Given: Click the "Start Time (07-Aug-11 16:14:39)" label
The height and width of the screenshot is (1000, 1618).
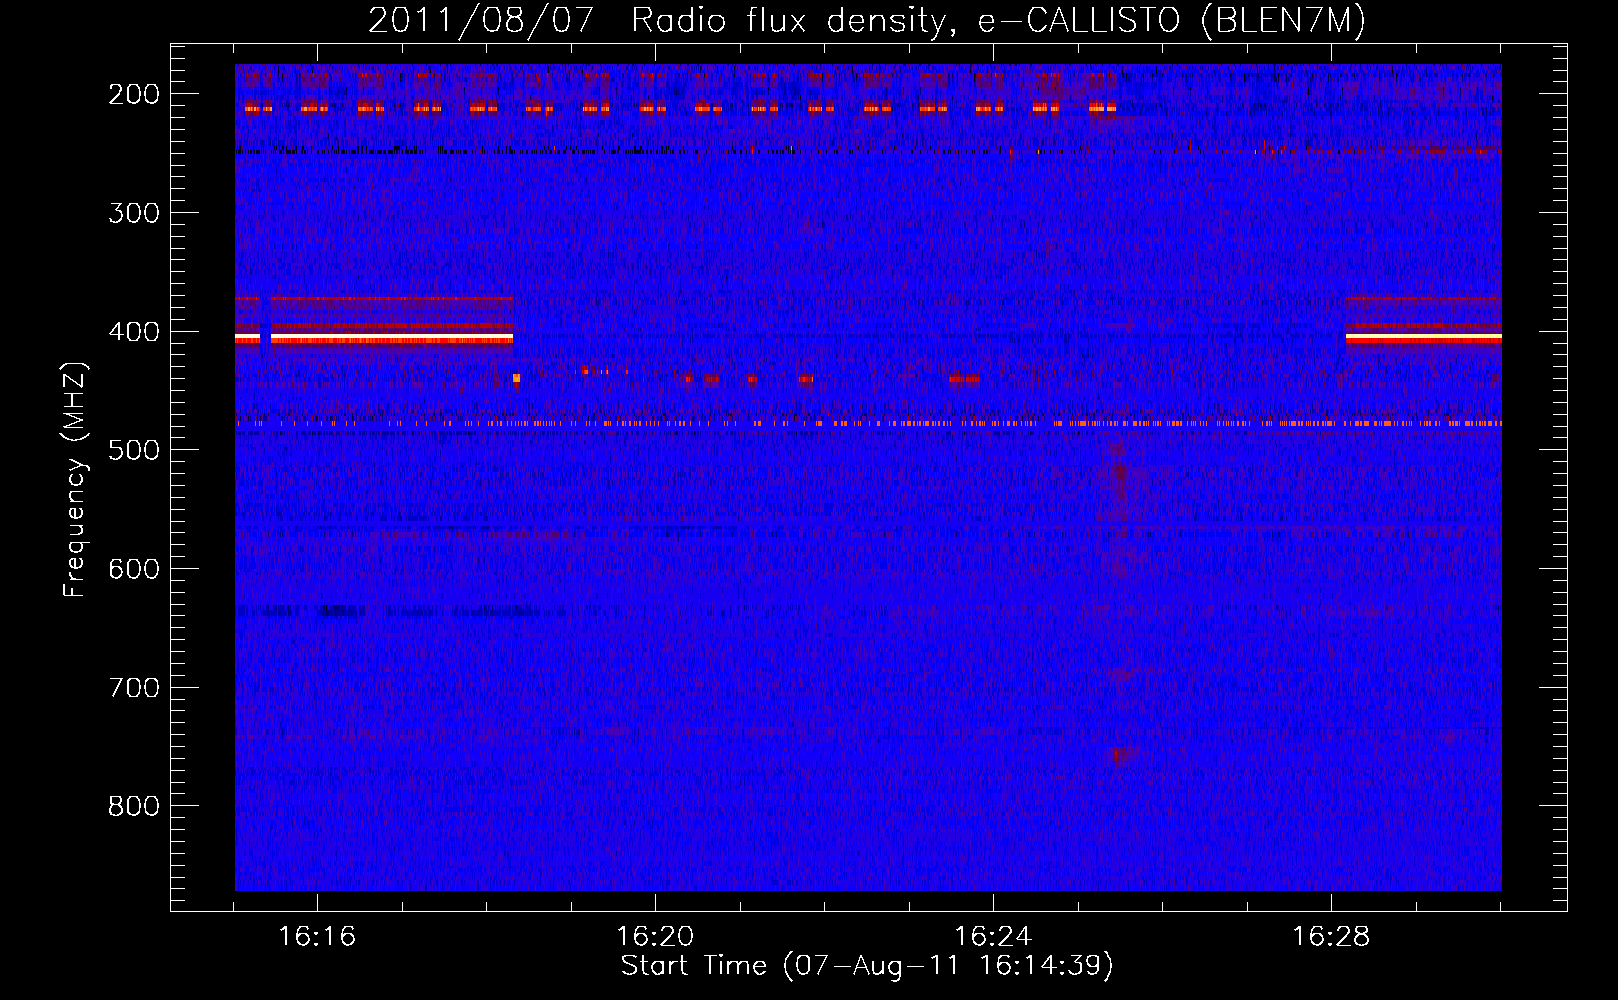Looking at the screenshot, I should click(x=867, y=966).
